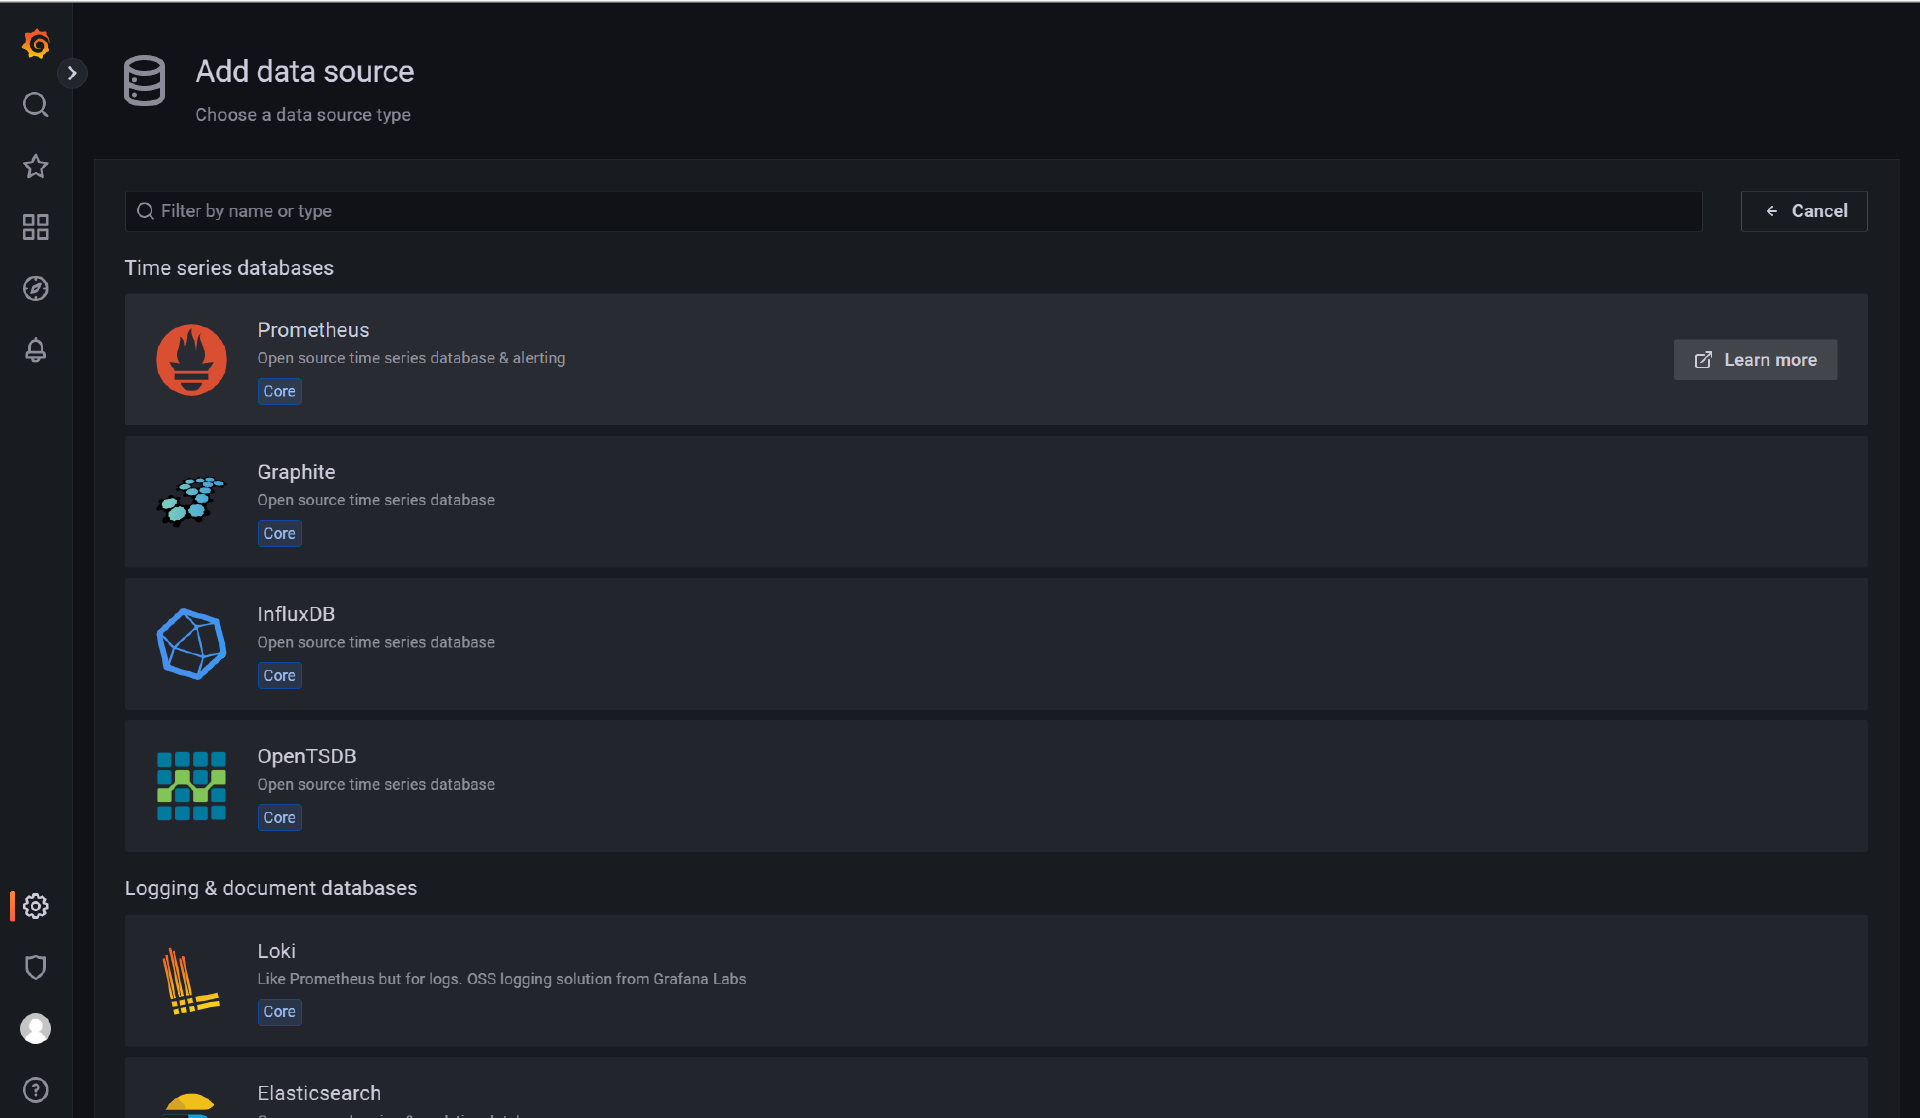Select the Loki data source
The image size is (1920, 1118).
click(996, 981)
